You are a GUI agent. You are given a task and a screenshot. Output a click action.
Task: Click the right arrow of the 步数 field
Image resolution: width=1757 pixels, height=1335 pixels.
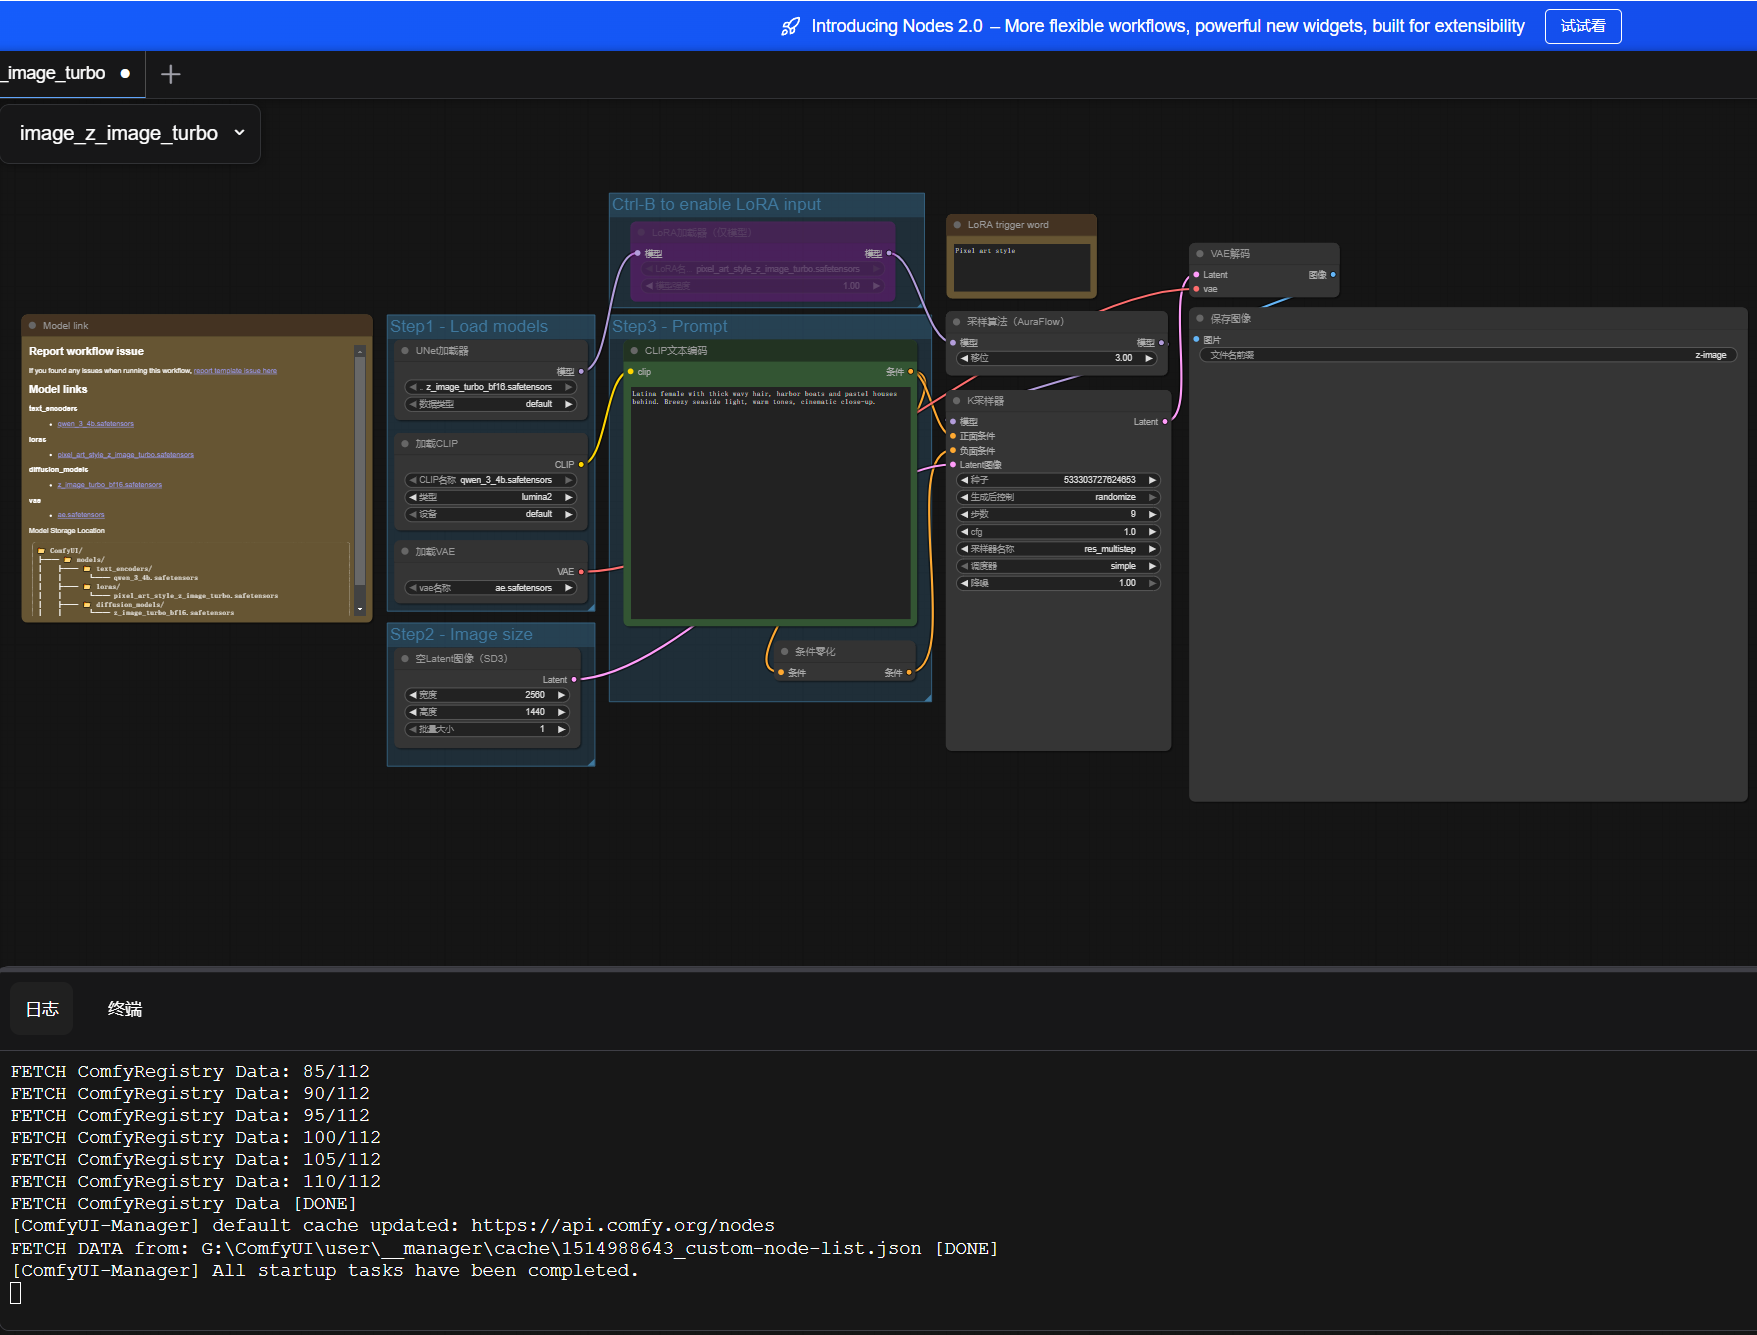1151,514
